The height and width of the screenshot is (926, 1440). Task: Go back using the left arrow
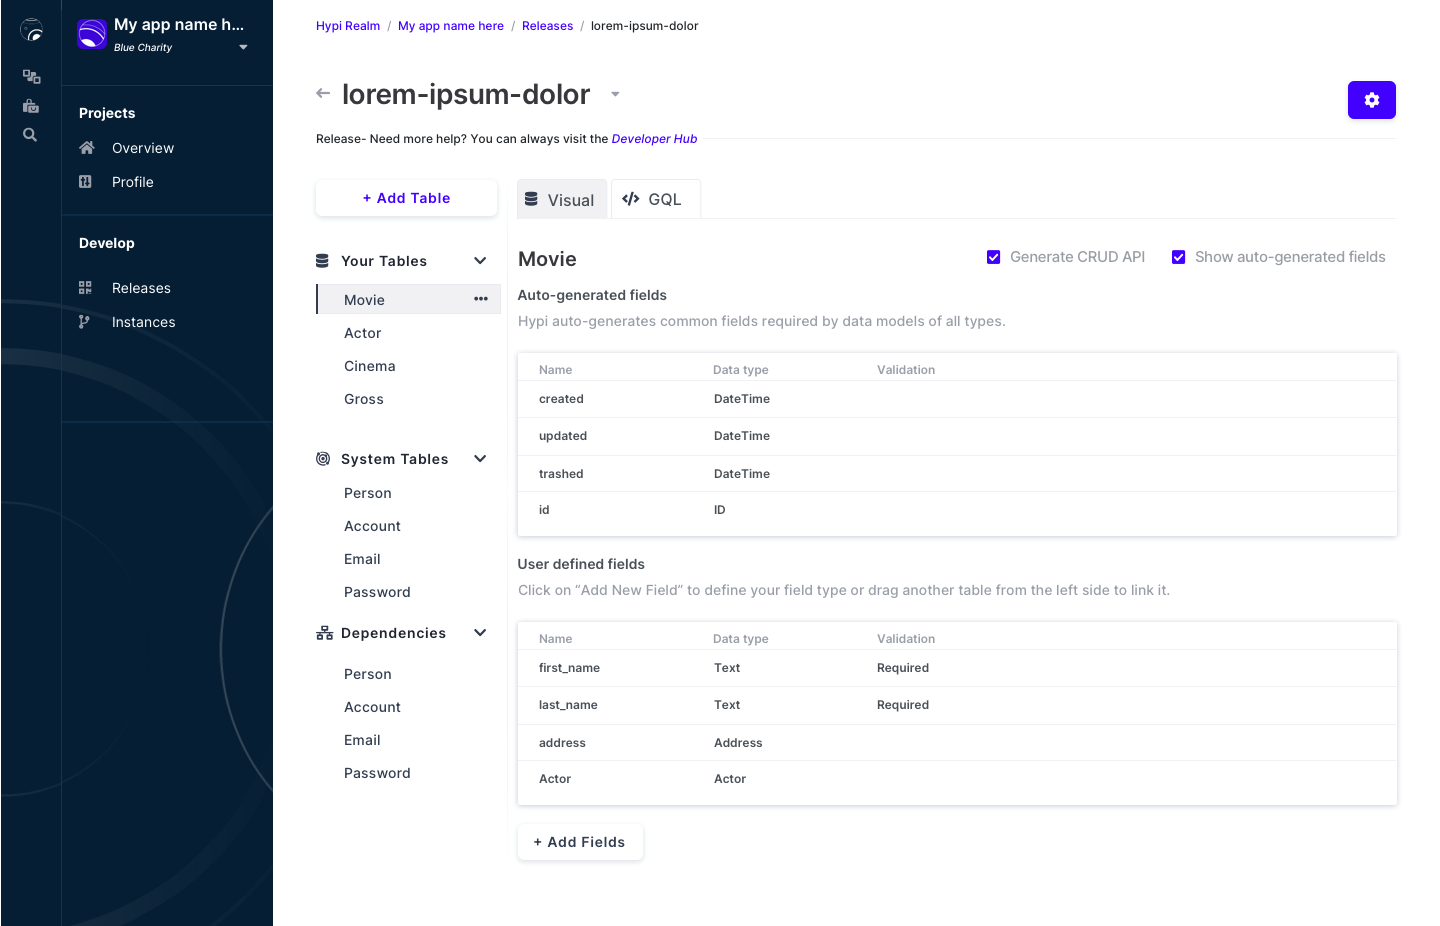[x=323, y=93]
